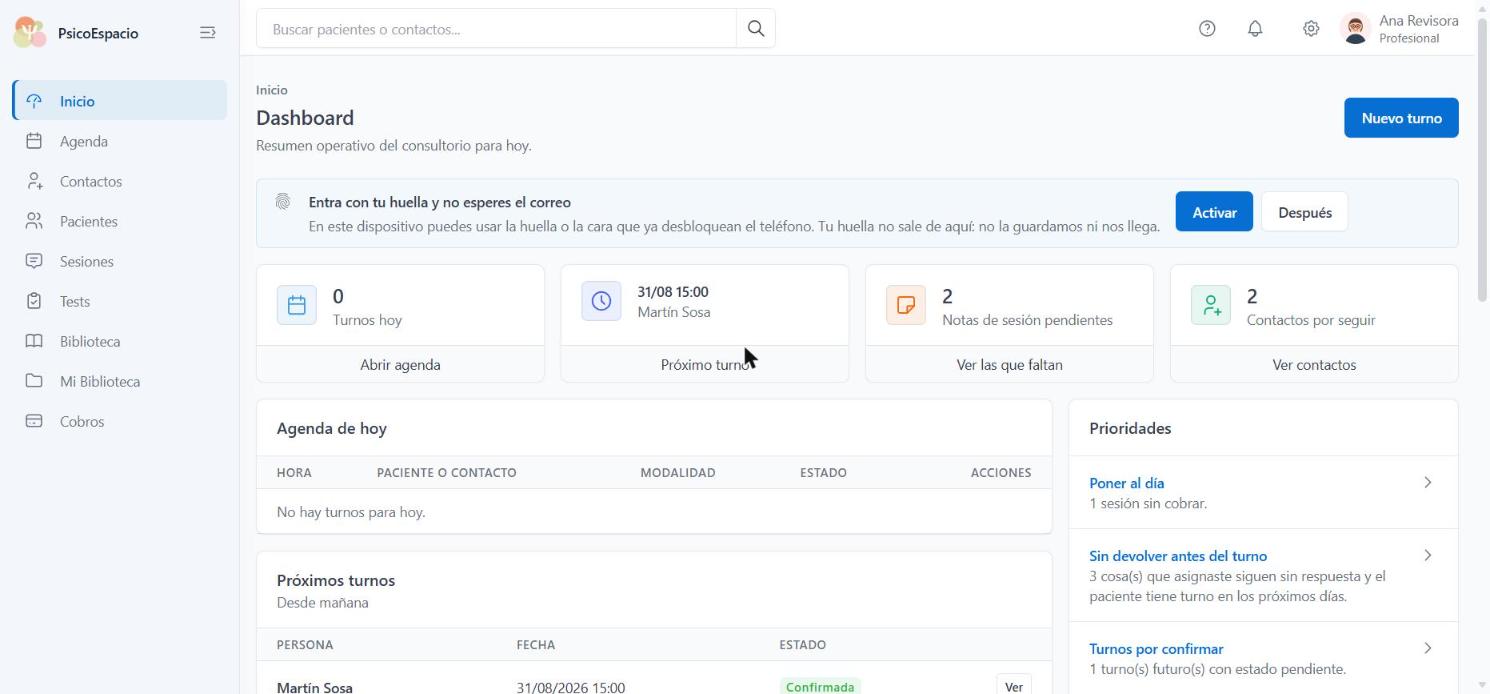Click the Mi Biblioteca folder icon
Viewport: 1490px width, 694px height.
[x=34, y=381]
